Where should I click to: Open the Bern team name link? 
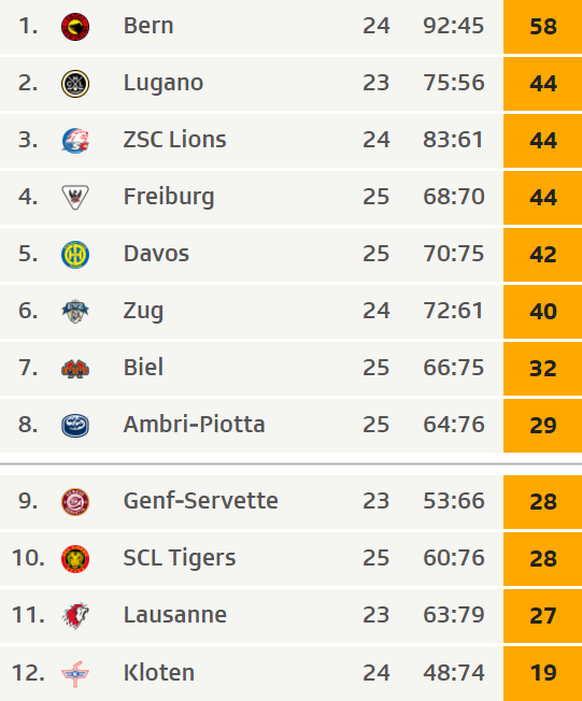pyautogui.click(x=148, y=25)
